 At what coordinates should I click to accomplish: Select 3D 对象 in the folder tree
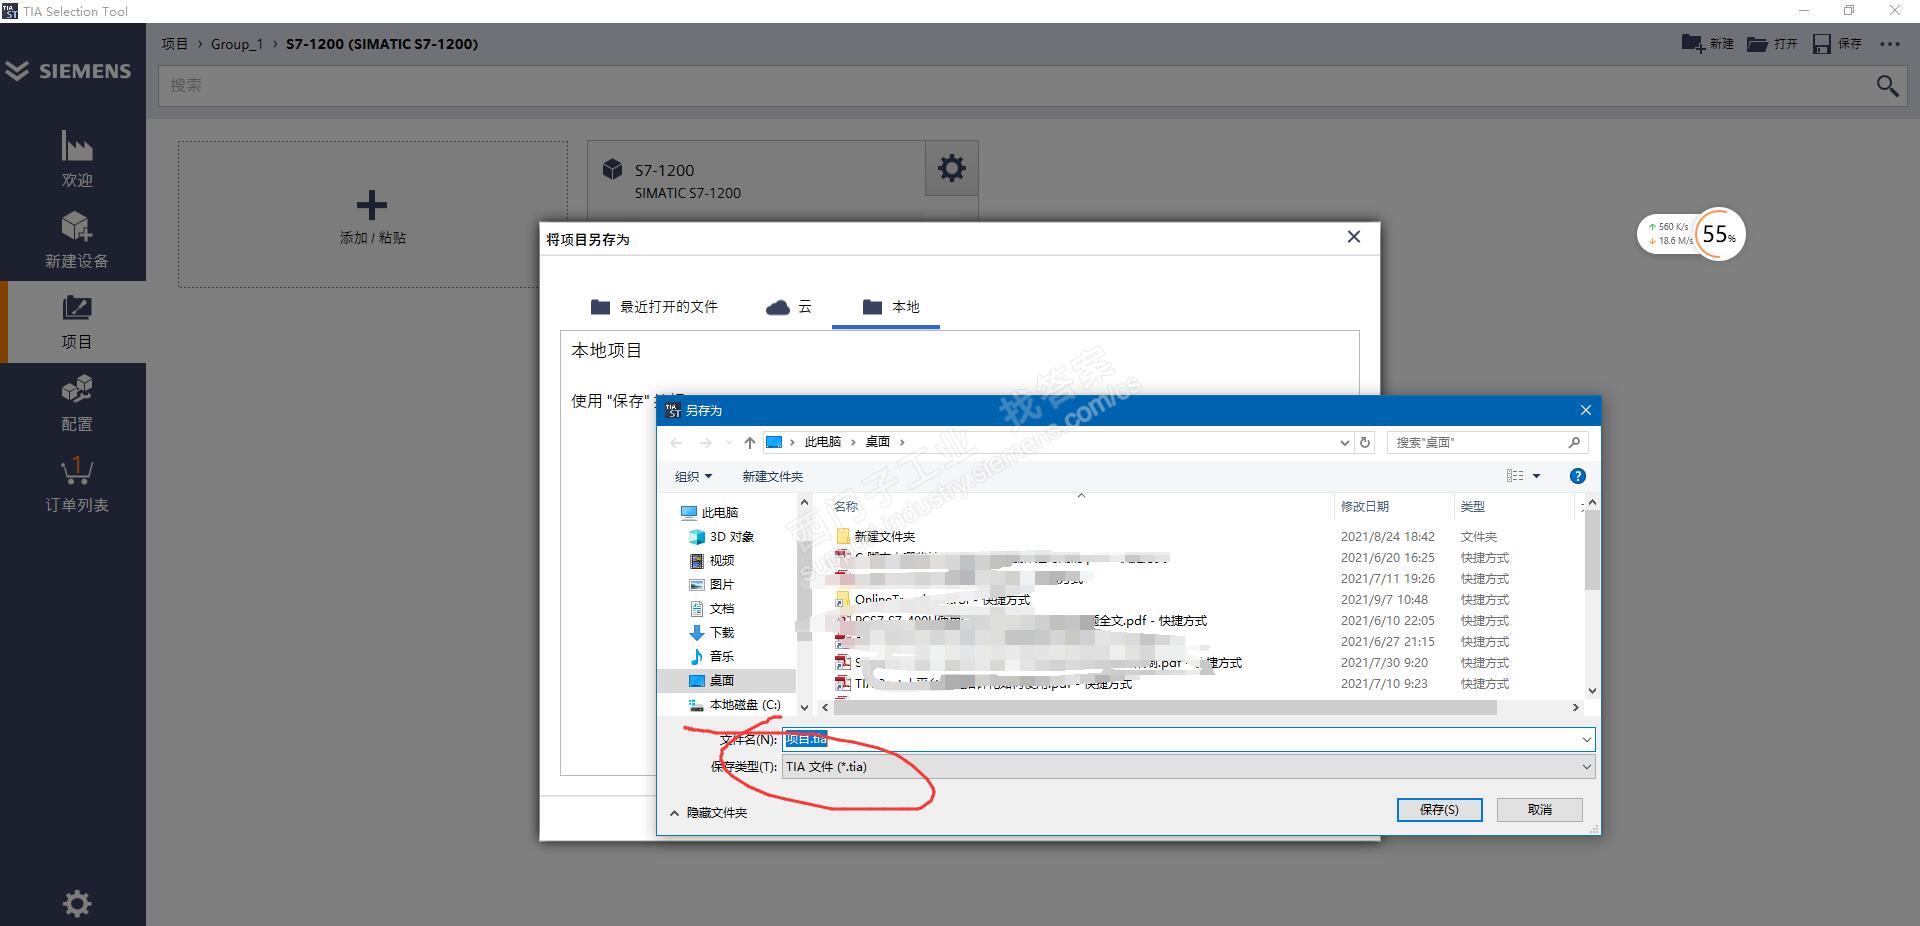(x=722, y=537)
